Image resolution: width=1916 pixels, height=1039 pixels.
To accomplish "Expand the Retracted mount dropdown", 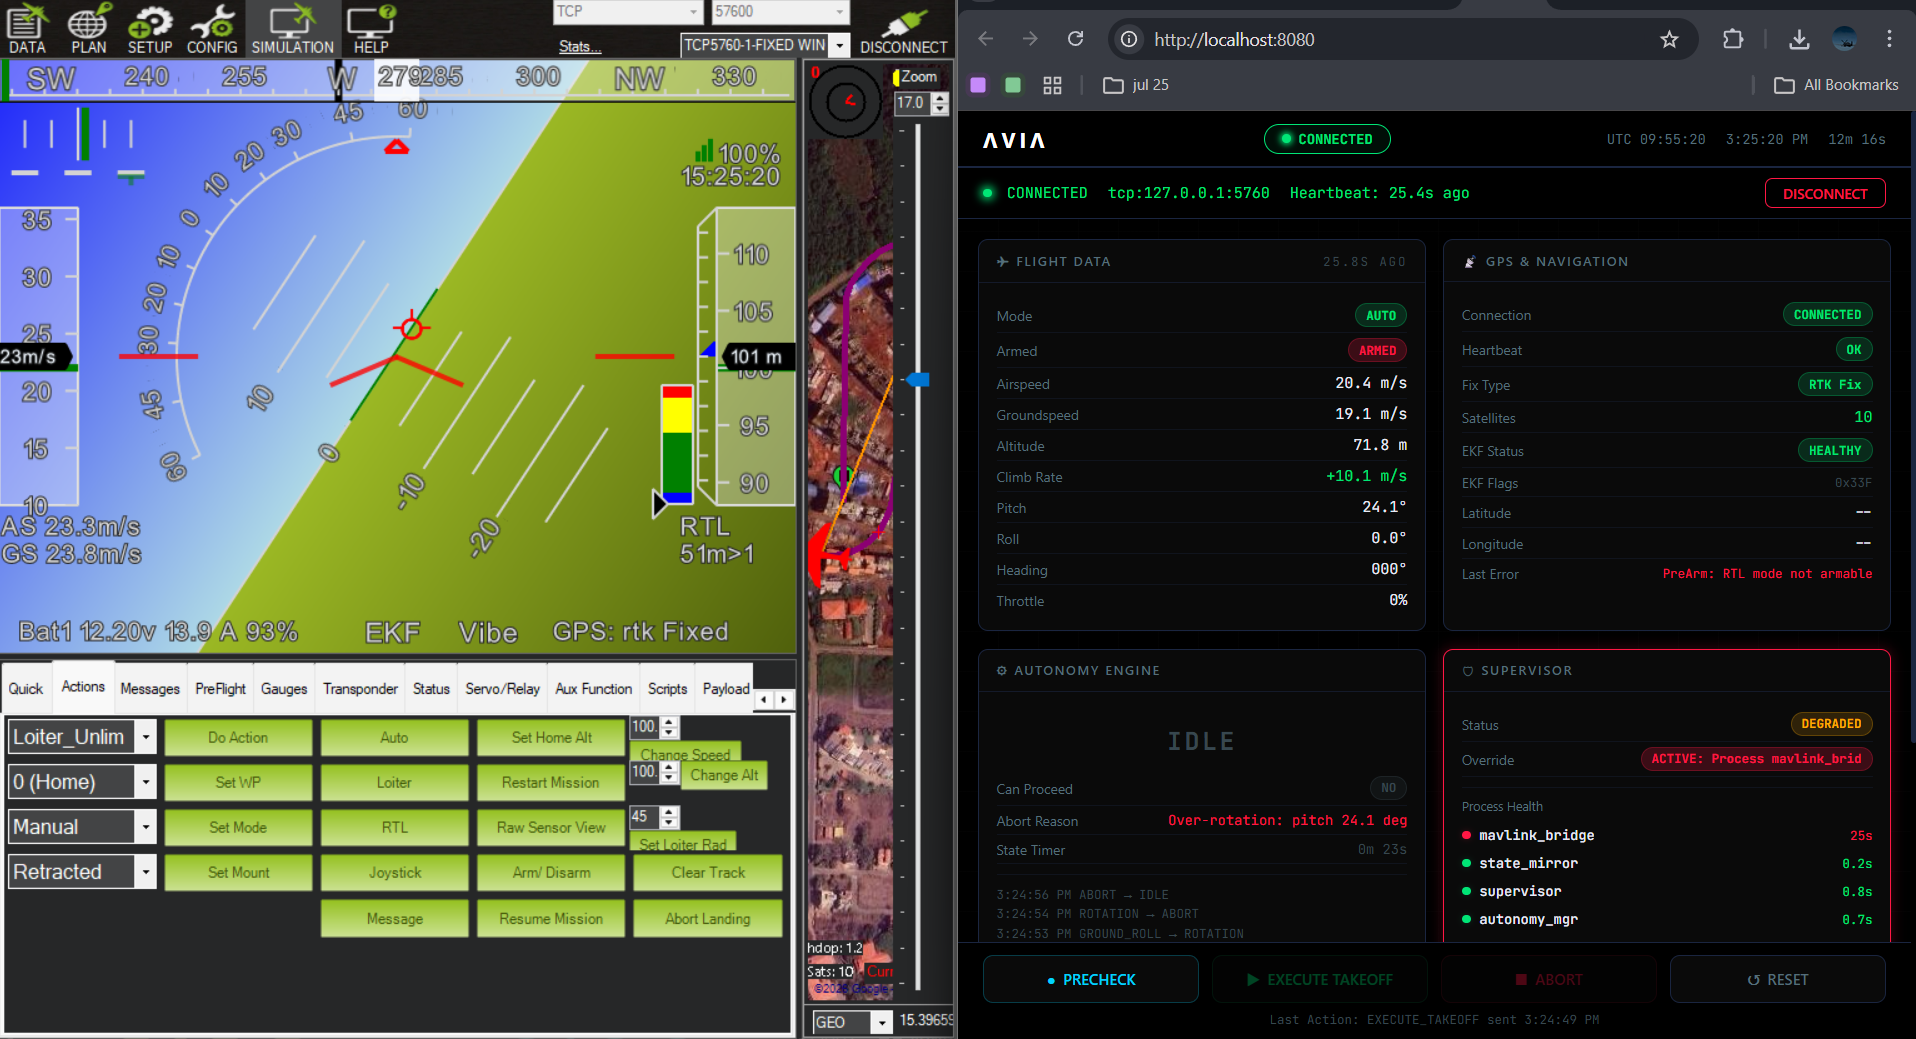I will [146, 872].
